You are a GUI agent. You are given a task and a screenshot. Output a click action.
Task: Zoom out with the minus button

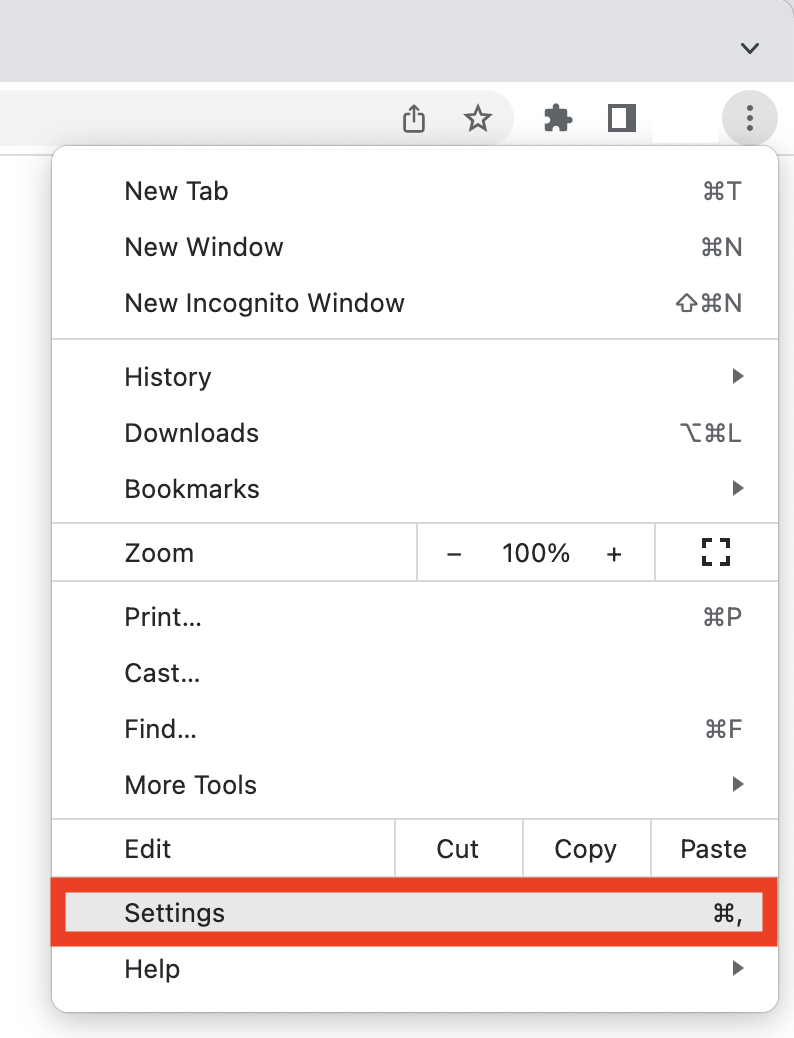pos(454,553)
